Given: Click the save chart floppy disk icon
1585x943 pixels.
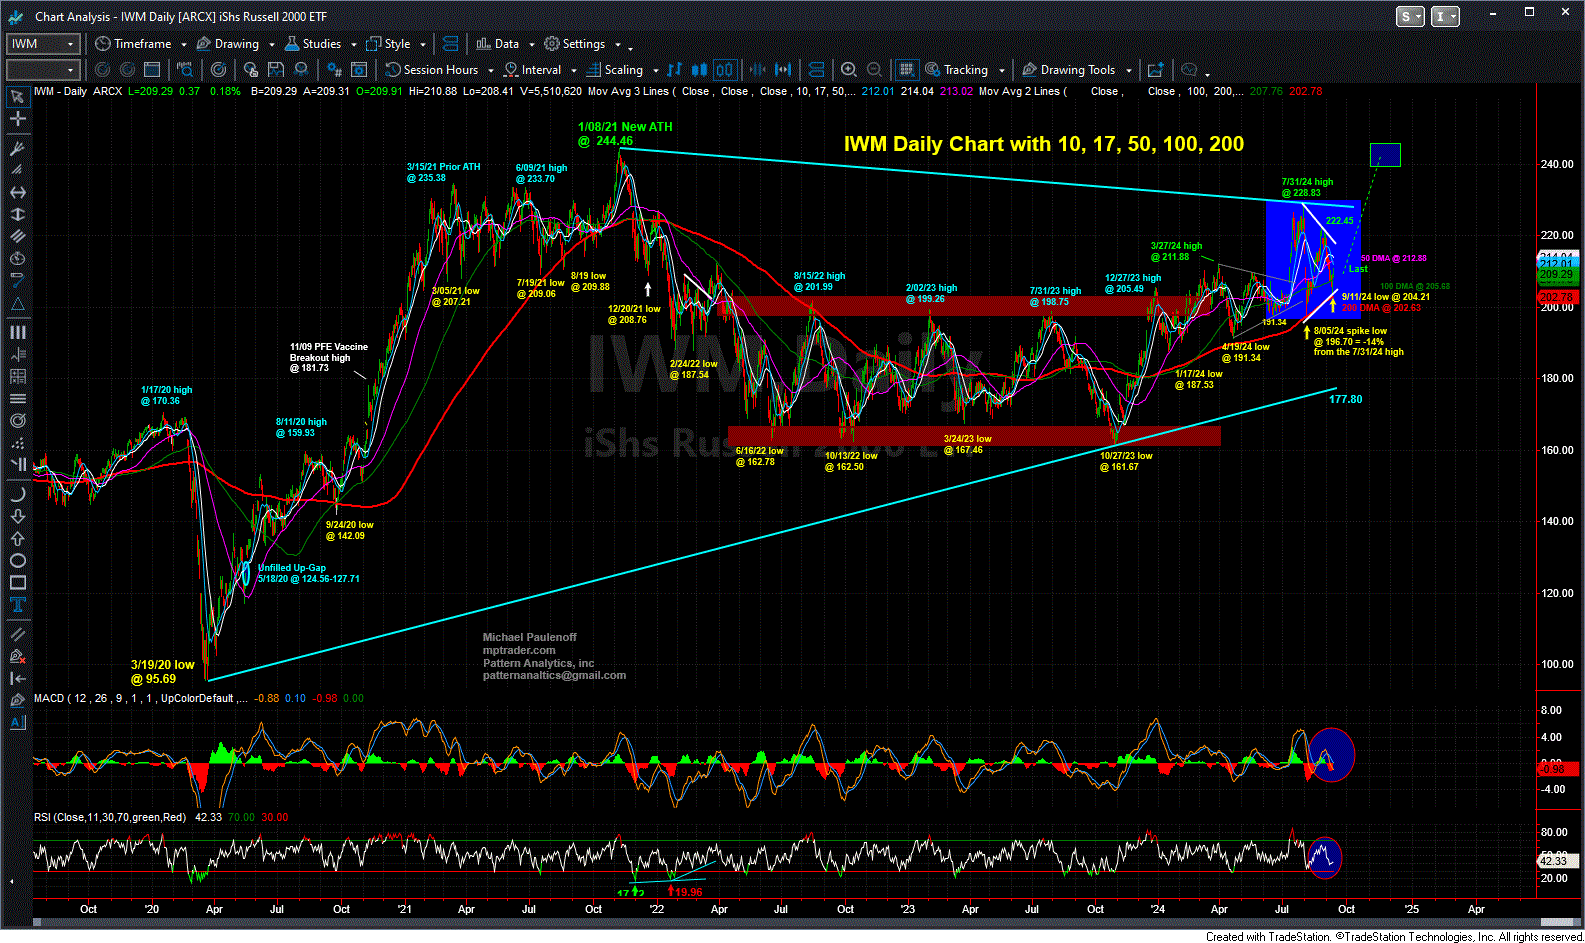Looking at the screenshot, I should coord(275,70).
